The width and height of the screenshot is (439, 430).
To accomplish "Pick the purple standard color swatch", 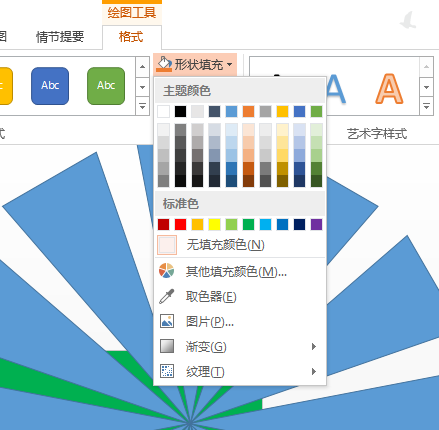I will (316, 224).
